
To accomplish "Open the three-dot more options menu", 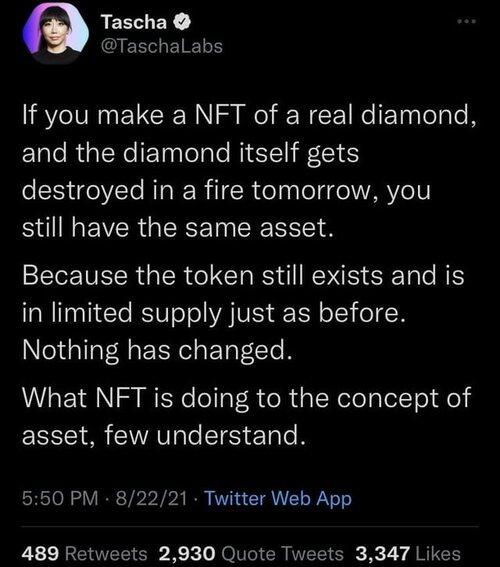I will (x=467, y=22).
